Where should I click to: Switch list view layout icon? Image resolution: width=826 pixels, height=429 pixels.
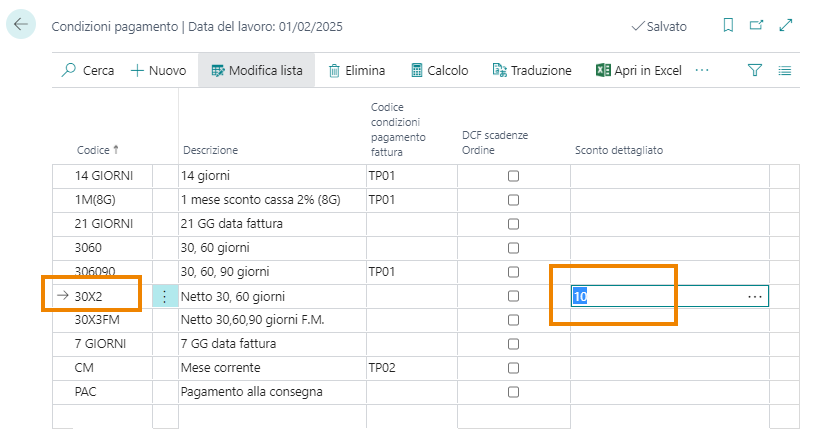pos(784,70)
